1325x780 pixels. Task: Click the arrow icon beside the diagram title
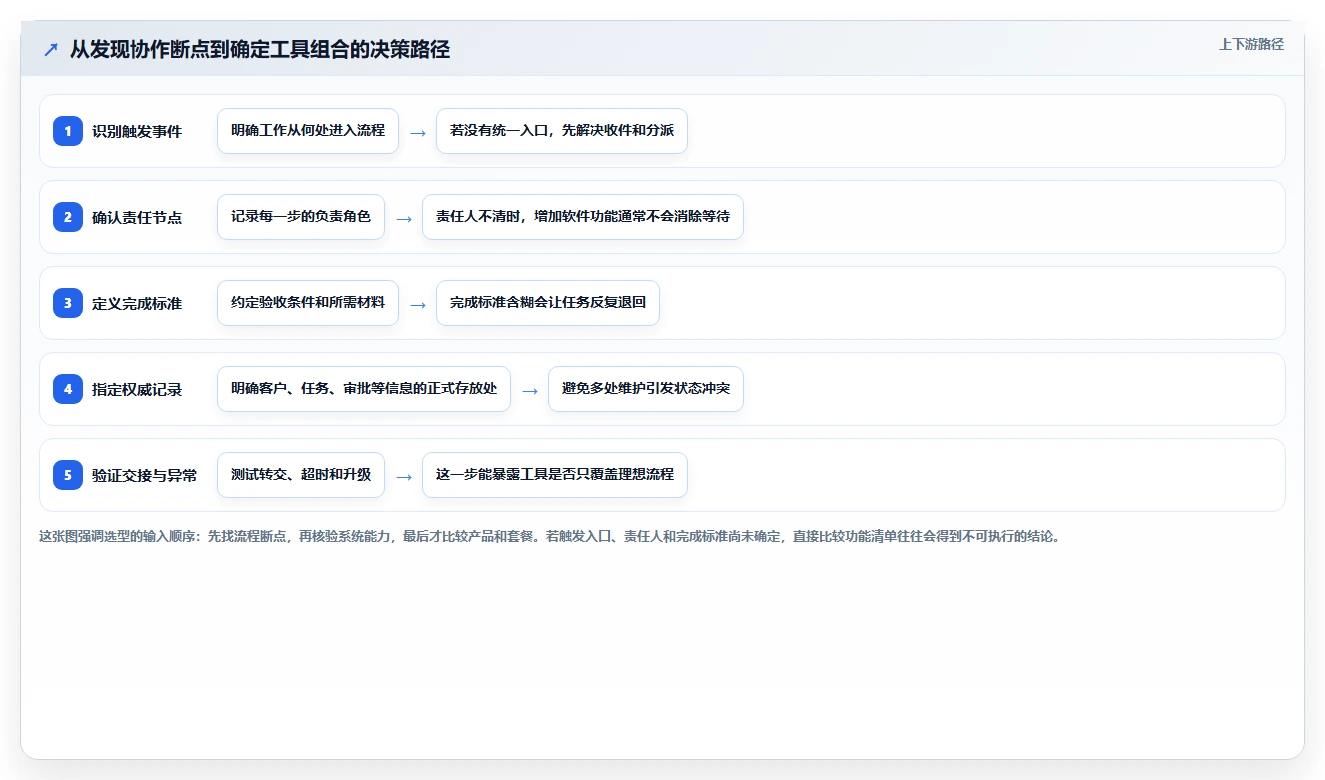click(51, 50)
